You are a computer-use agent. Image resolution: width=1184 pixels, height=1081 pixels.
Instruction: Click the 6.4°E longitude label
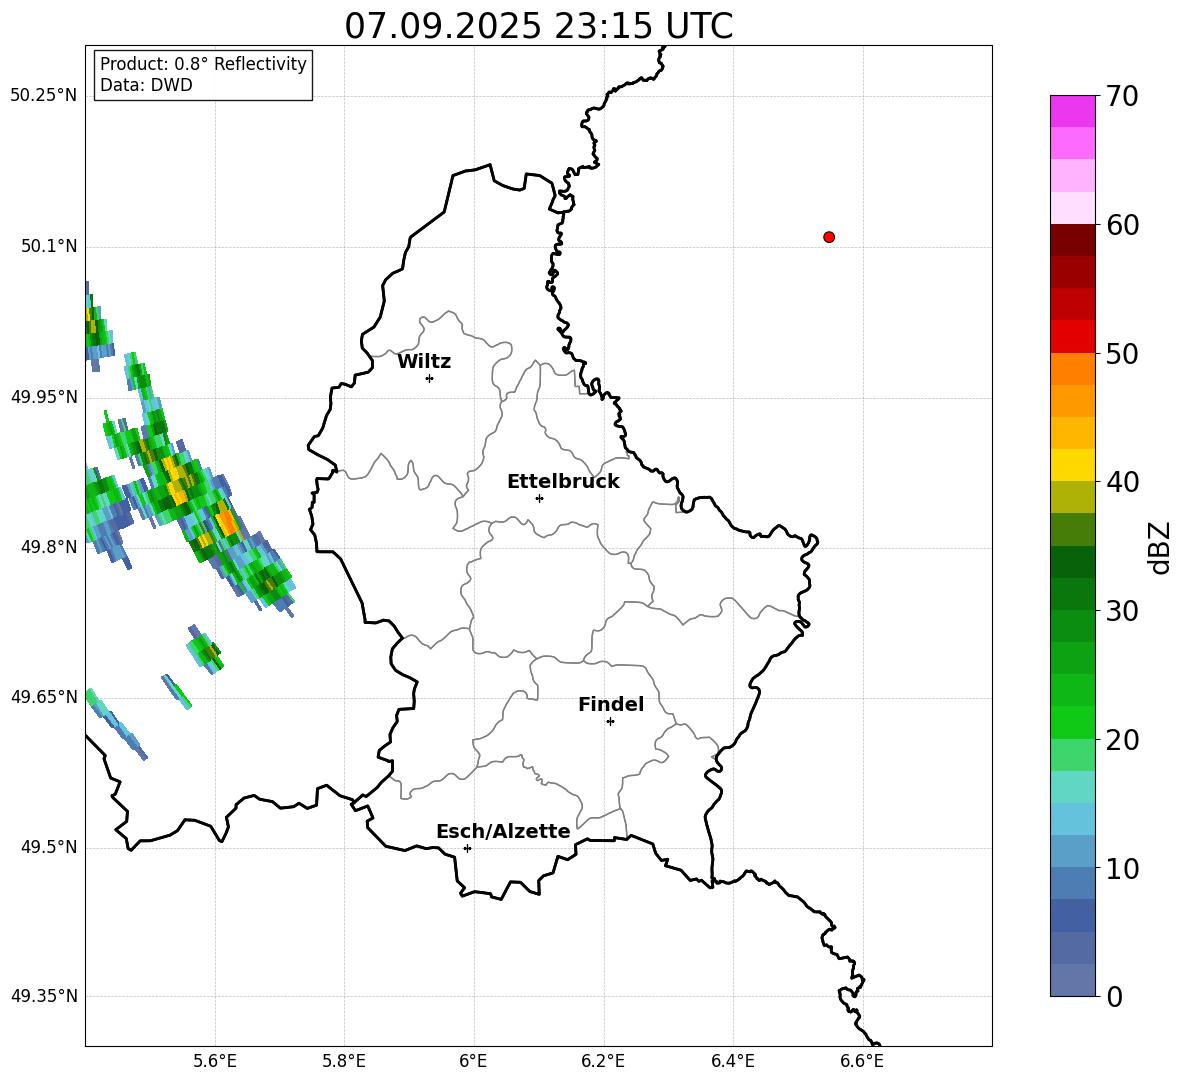(x=732, y=1061)
